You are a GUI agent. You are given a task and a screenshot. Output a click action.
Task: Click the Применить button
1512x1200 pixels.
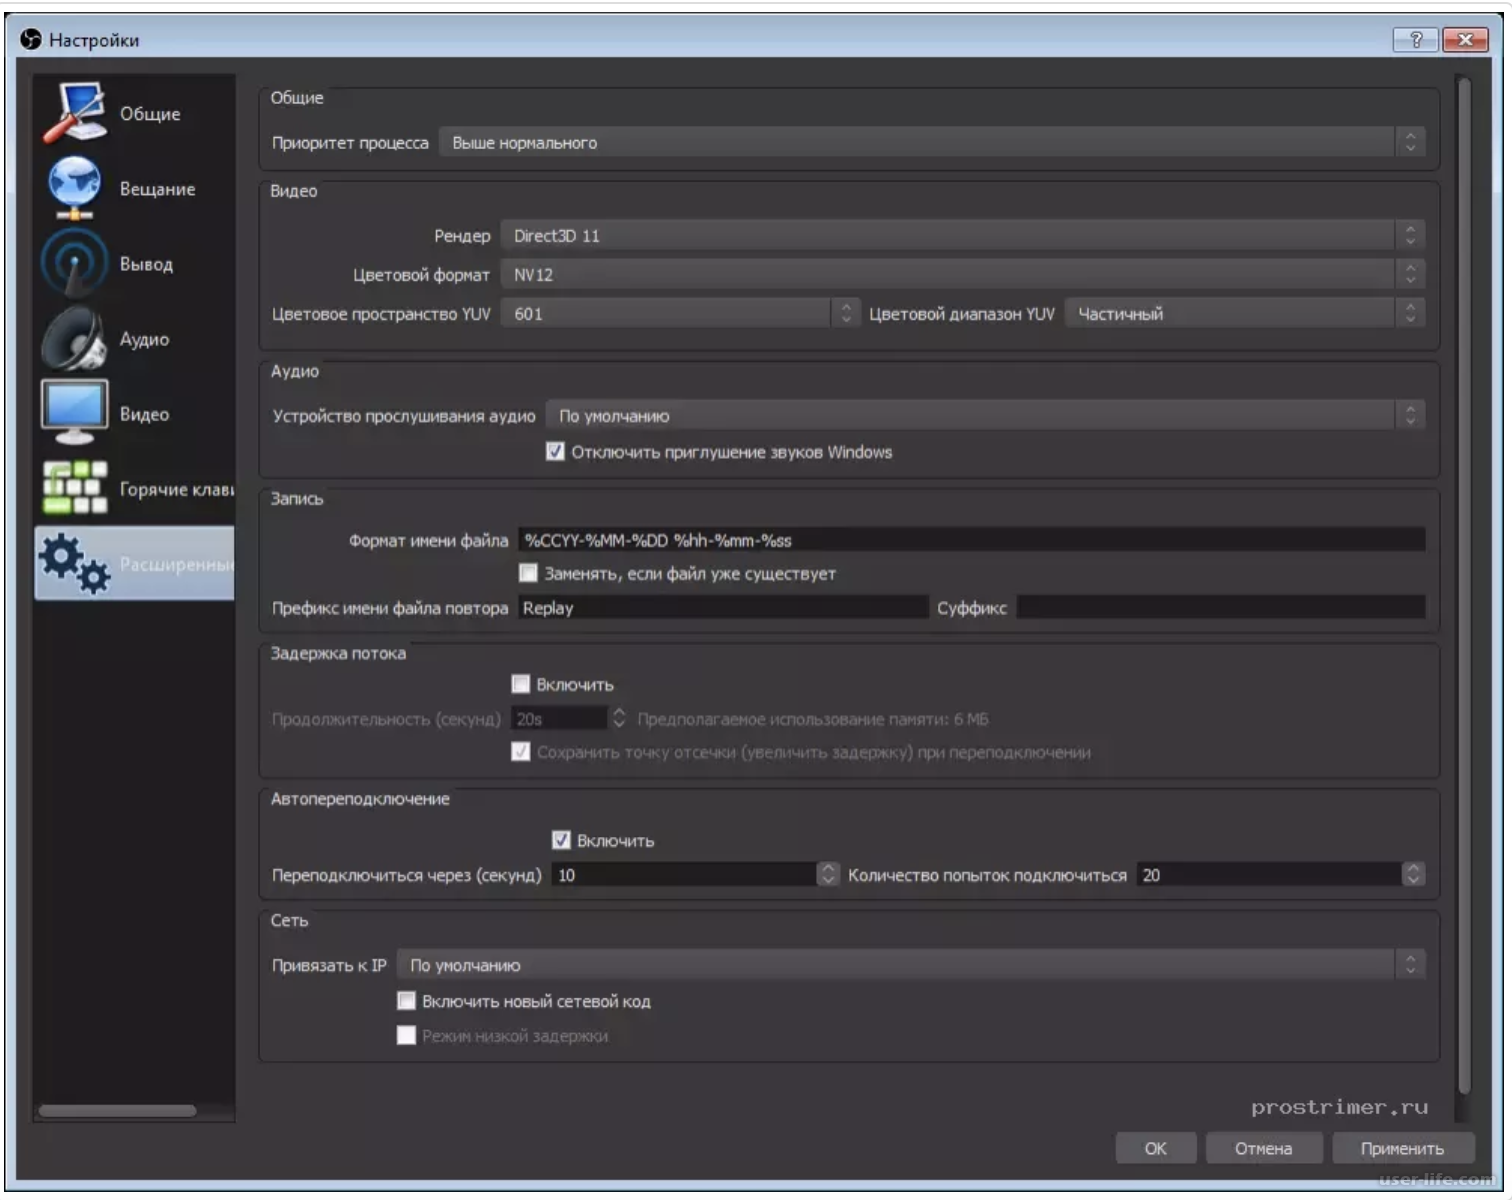(x=1402, y=1148)
